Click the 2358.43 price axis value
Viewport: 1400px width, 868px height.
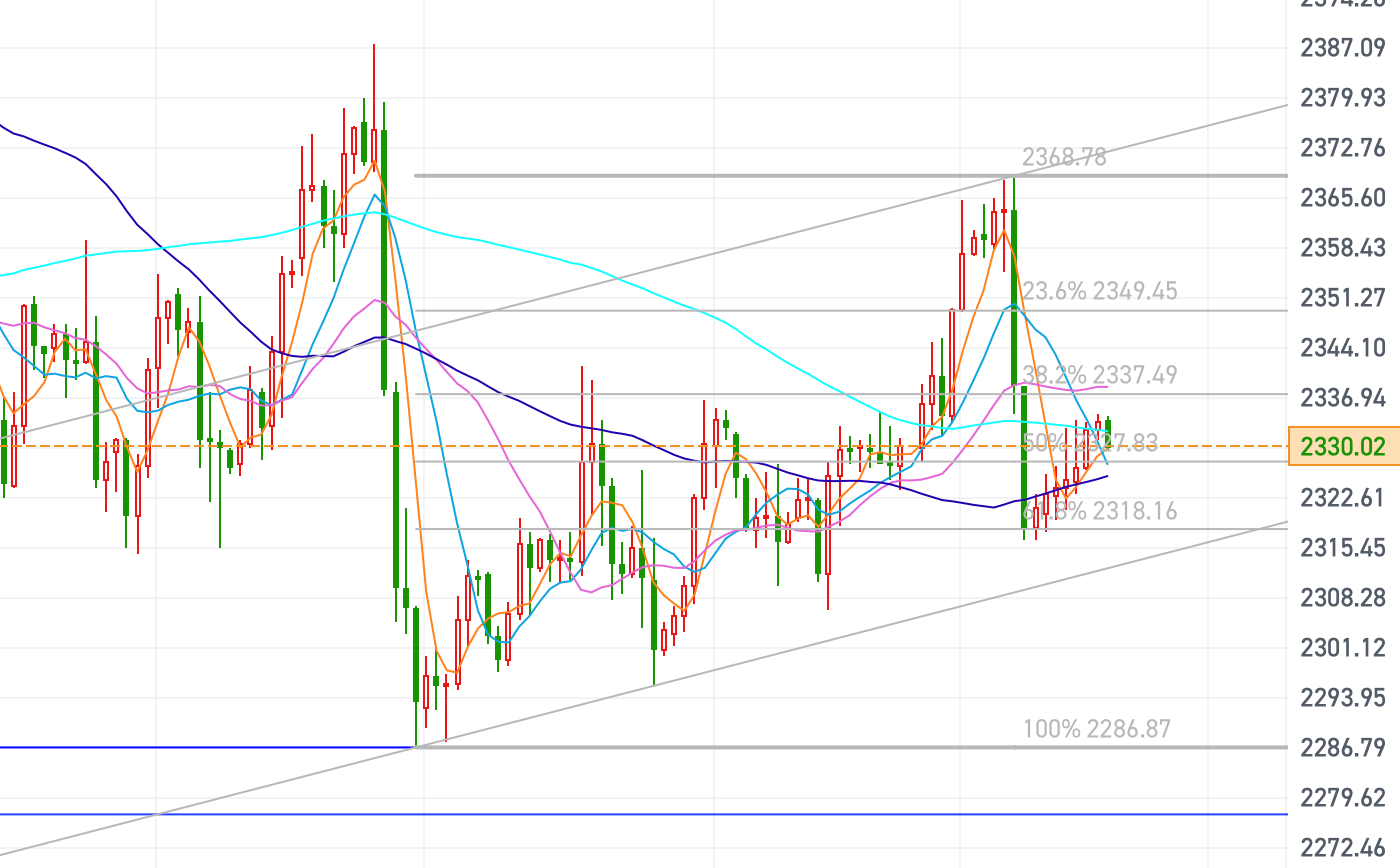(x=1343, y=247)
